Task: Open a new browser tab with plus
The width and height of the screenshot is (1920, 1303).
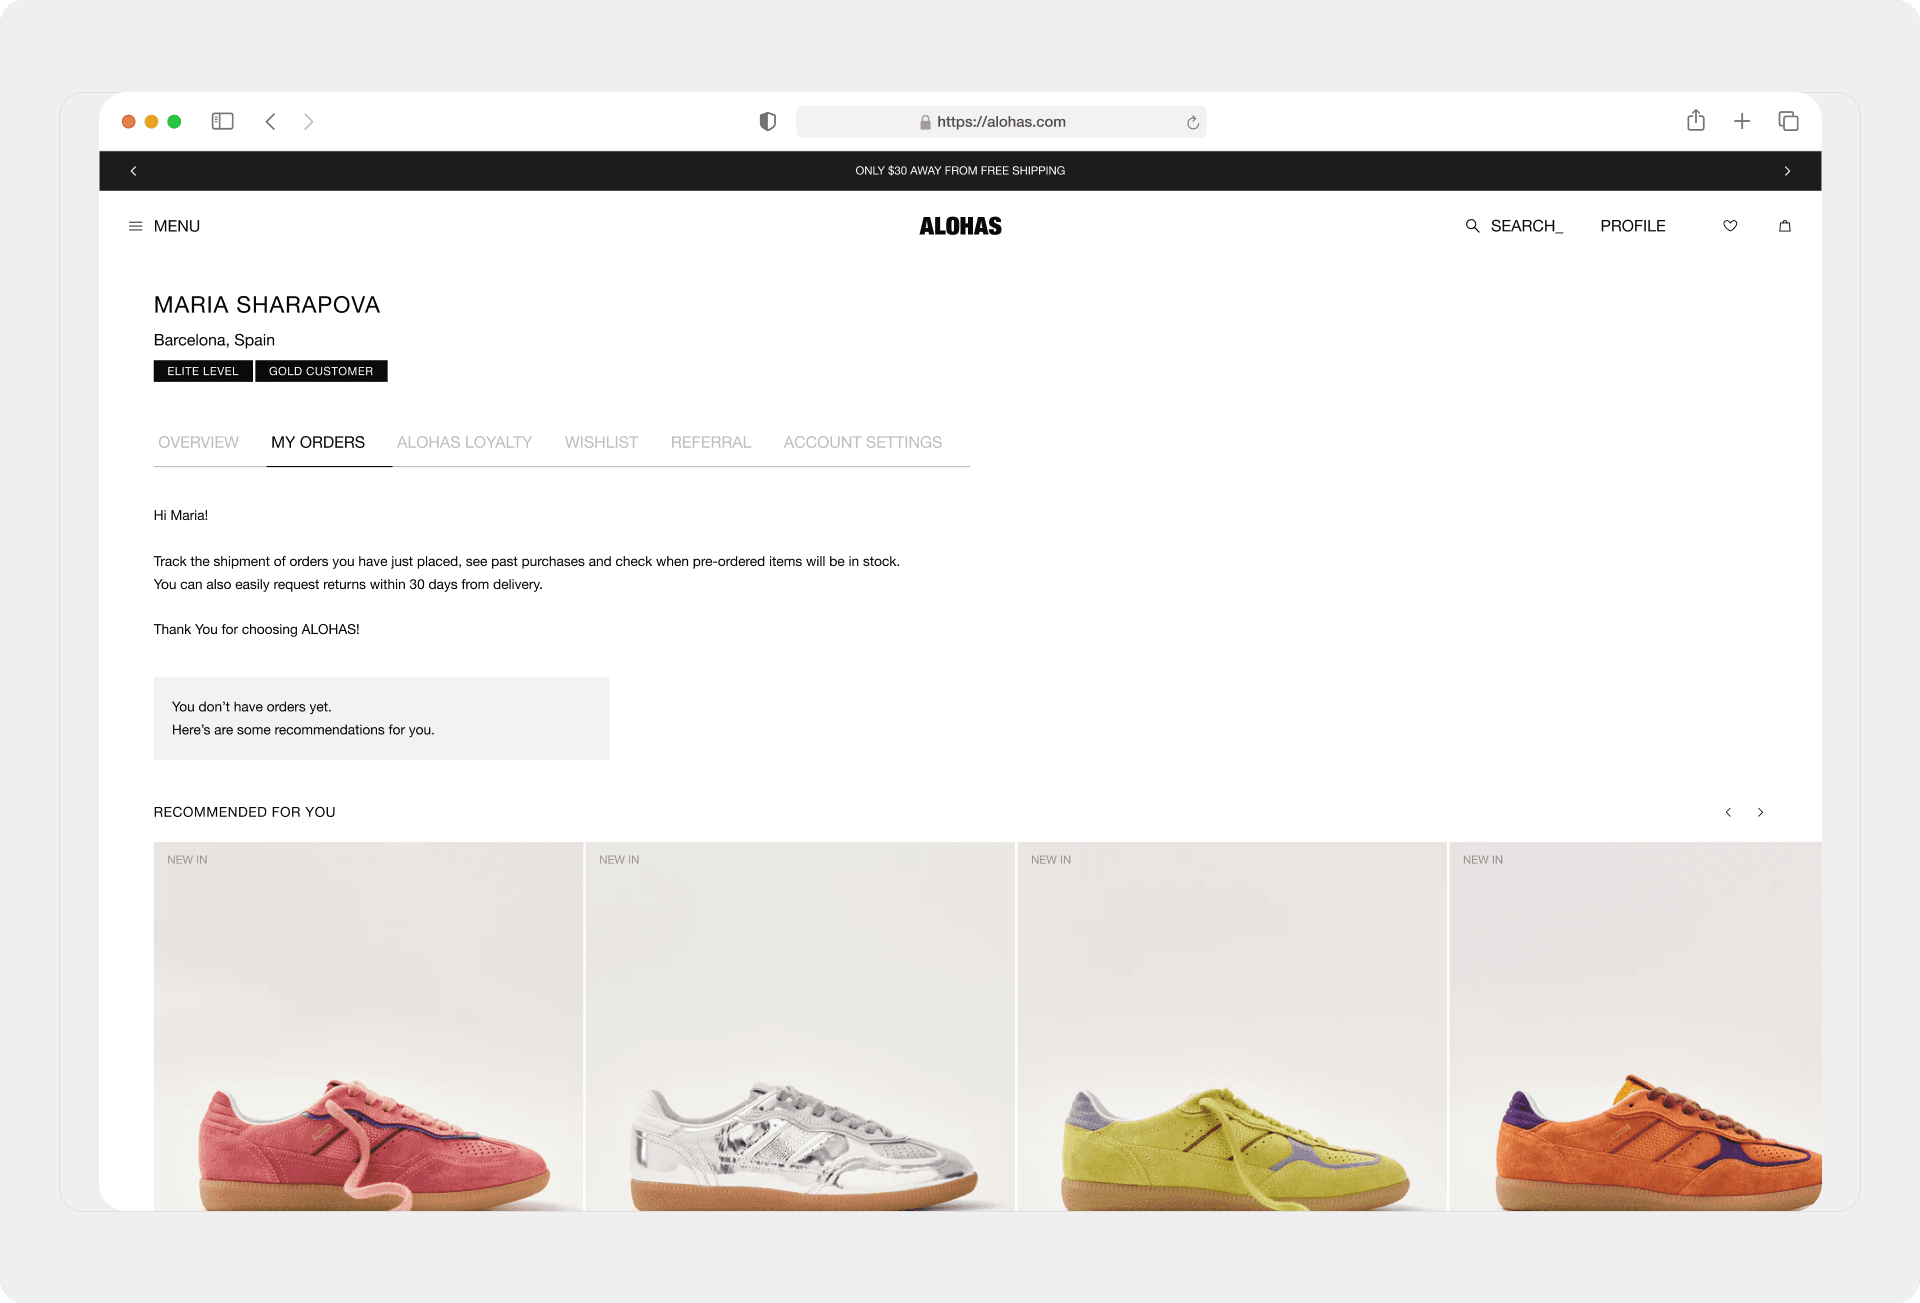Action: [1742, 121]
